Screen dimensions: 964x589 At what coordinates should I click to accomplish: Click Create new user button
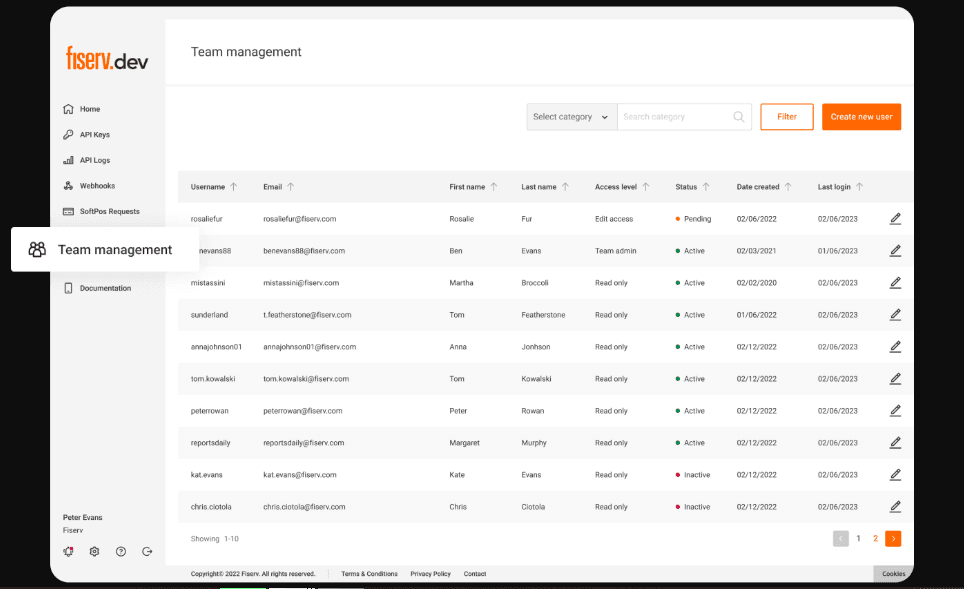click(861, 117)
